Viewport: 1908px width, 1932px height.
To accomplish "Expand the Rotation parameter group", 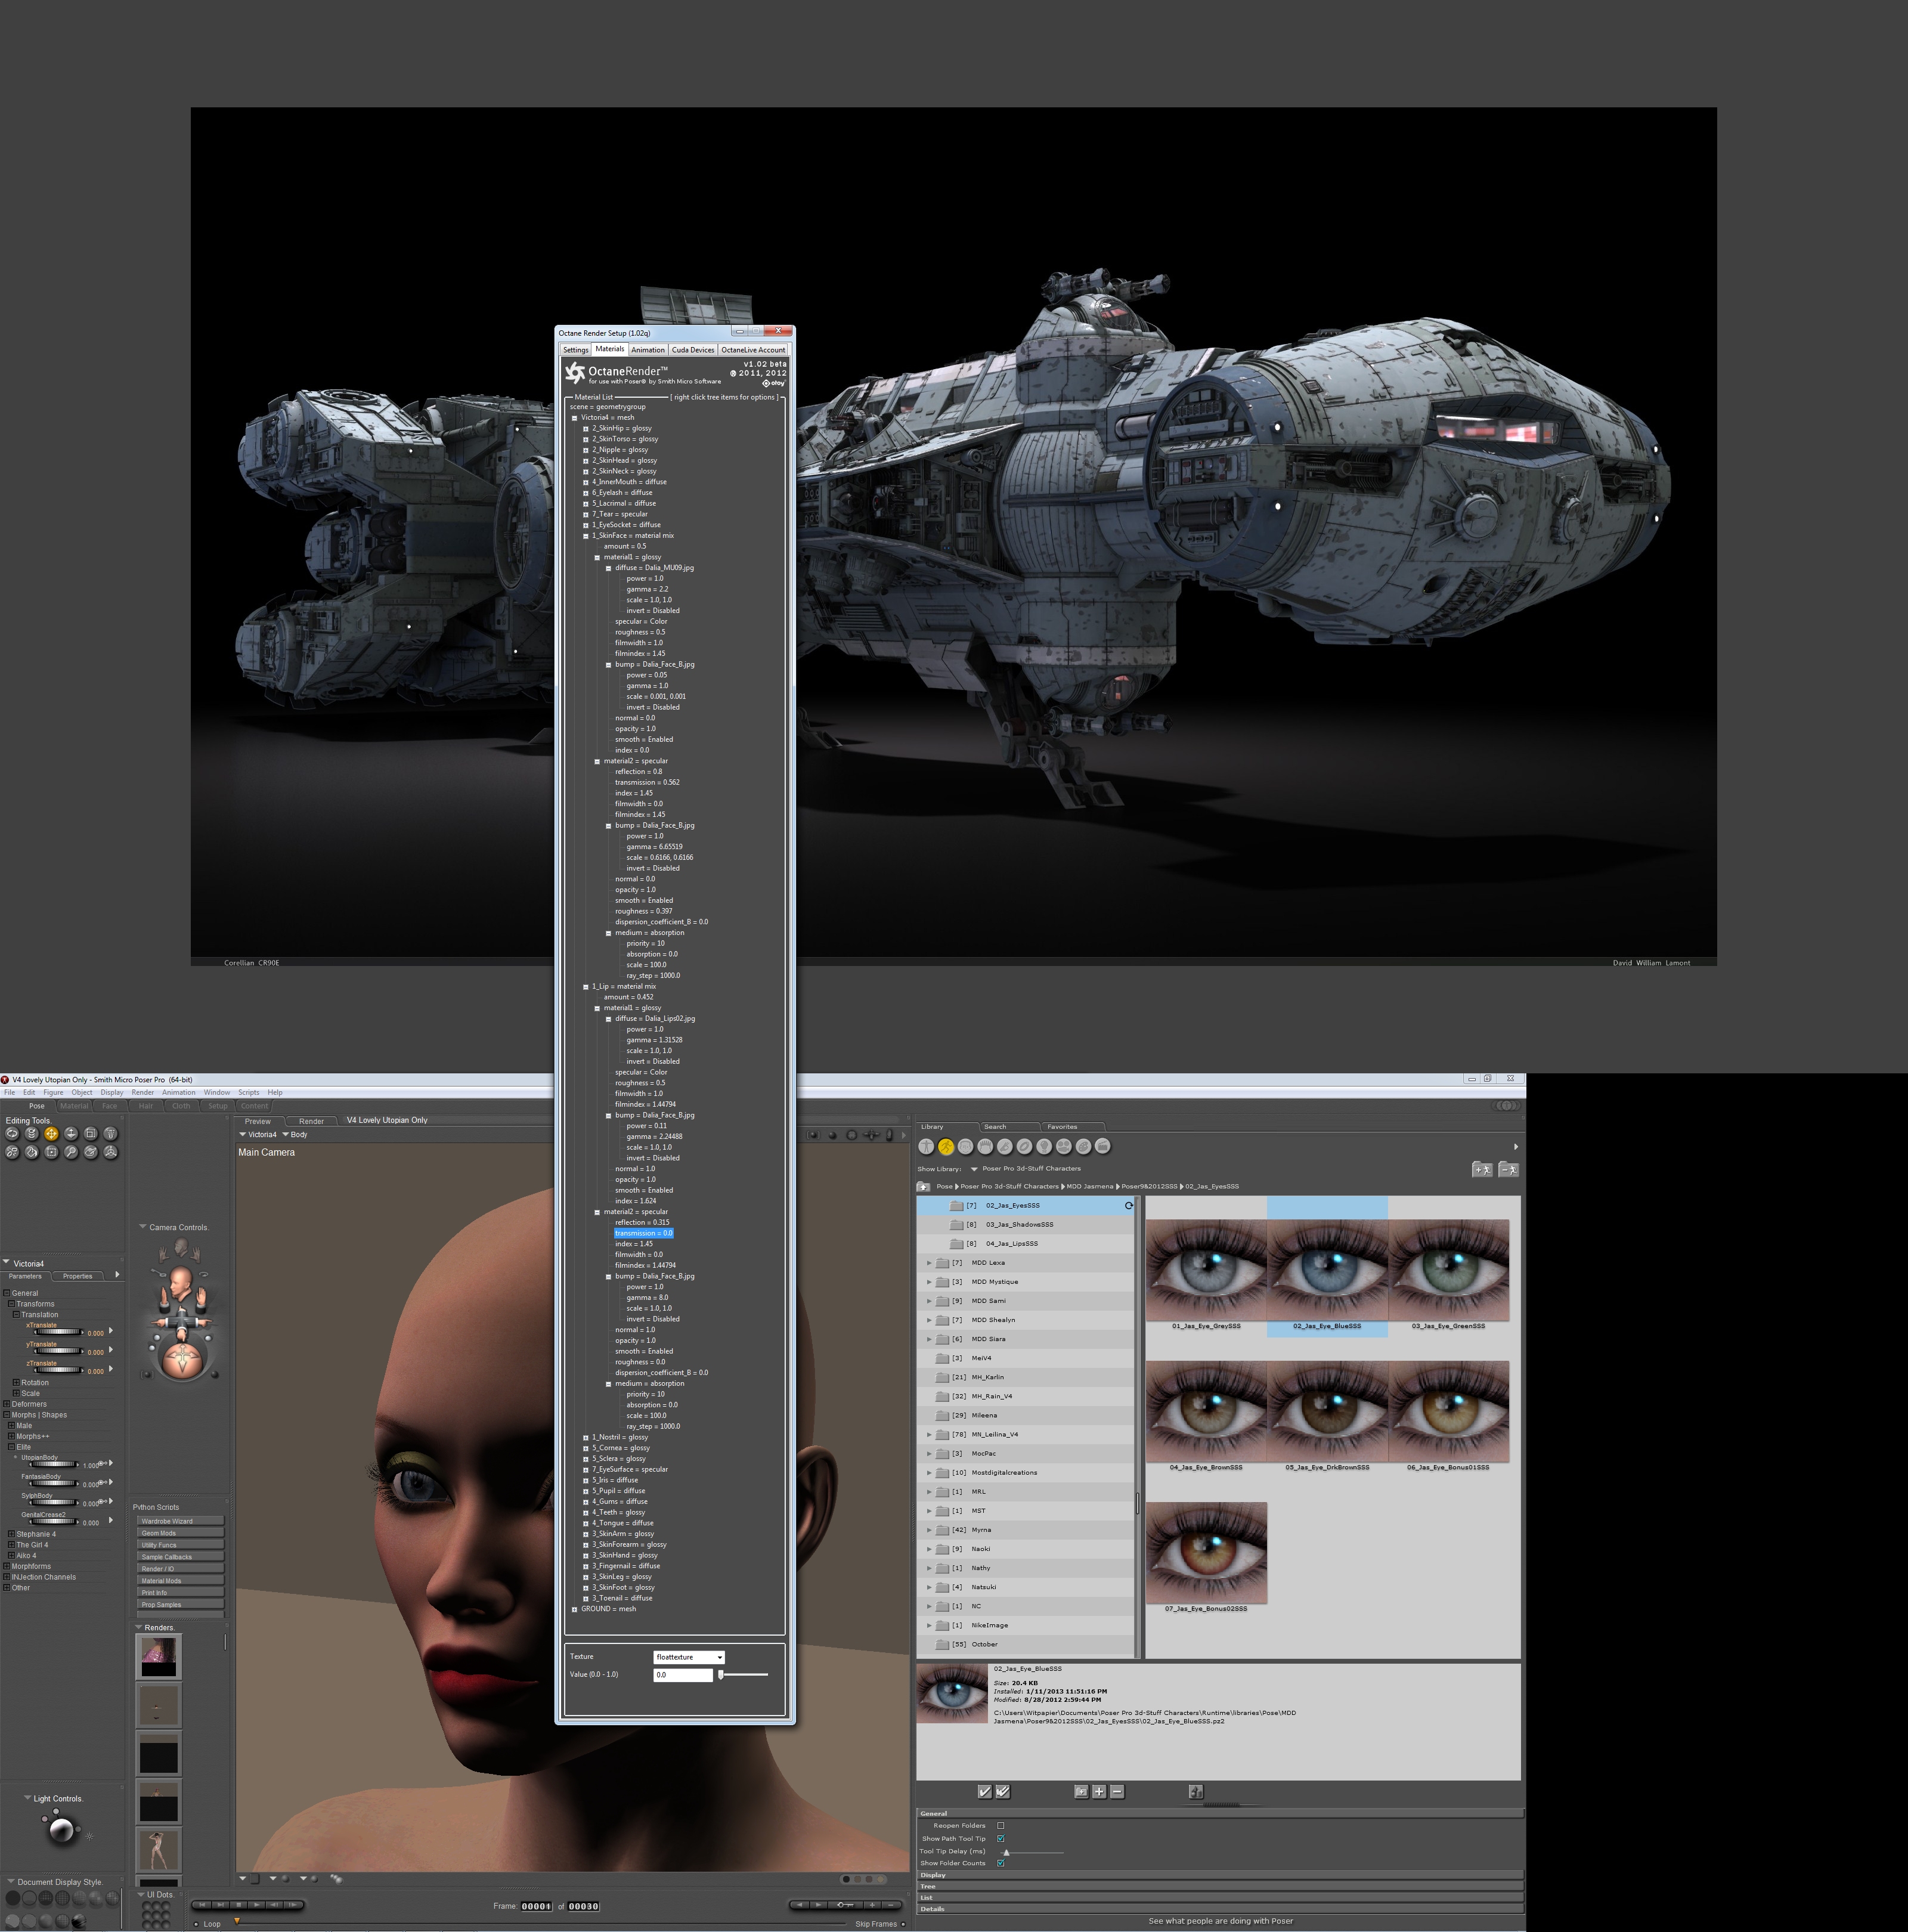I will 17,1382.
